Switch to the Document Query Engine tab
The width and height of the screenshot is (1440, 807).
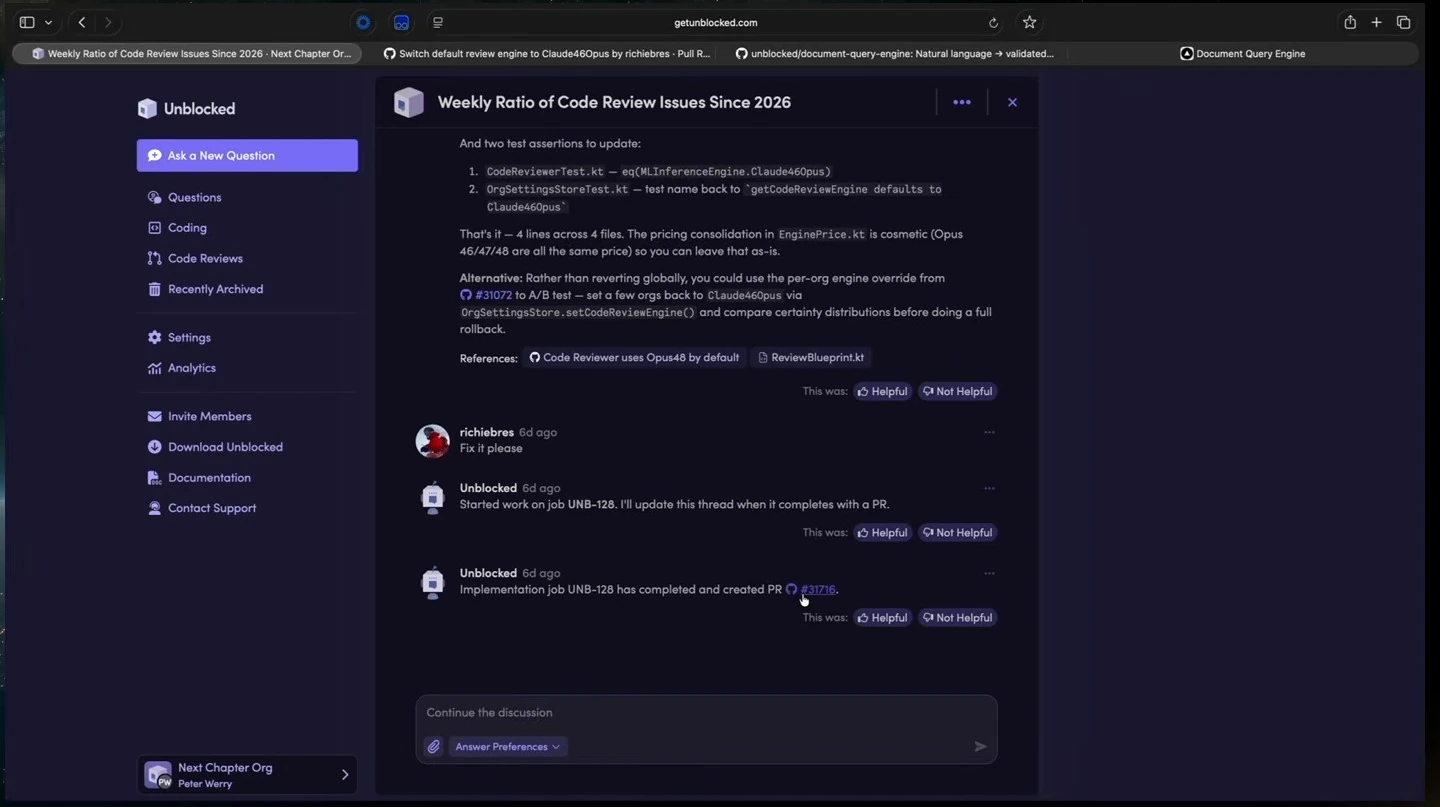click(x=1242, y=54)
